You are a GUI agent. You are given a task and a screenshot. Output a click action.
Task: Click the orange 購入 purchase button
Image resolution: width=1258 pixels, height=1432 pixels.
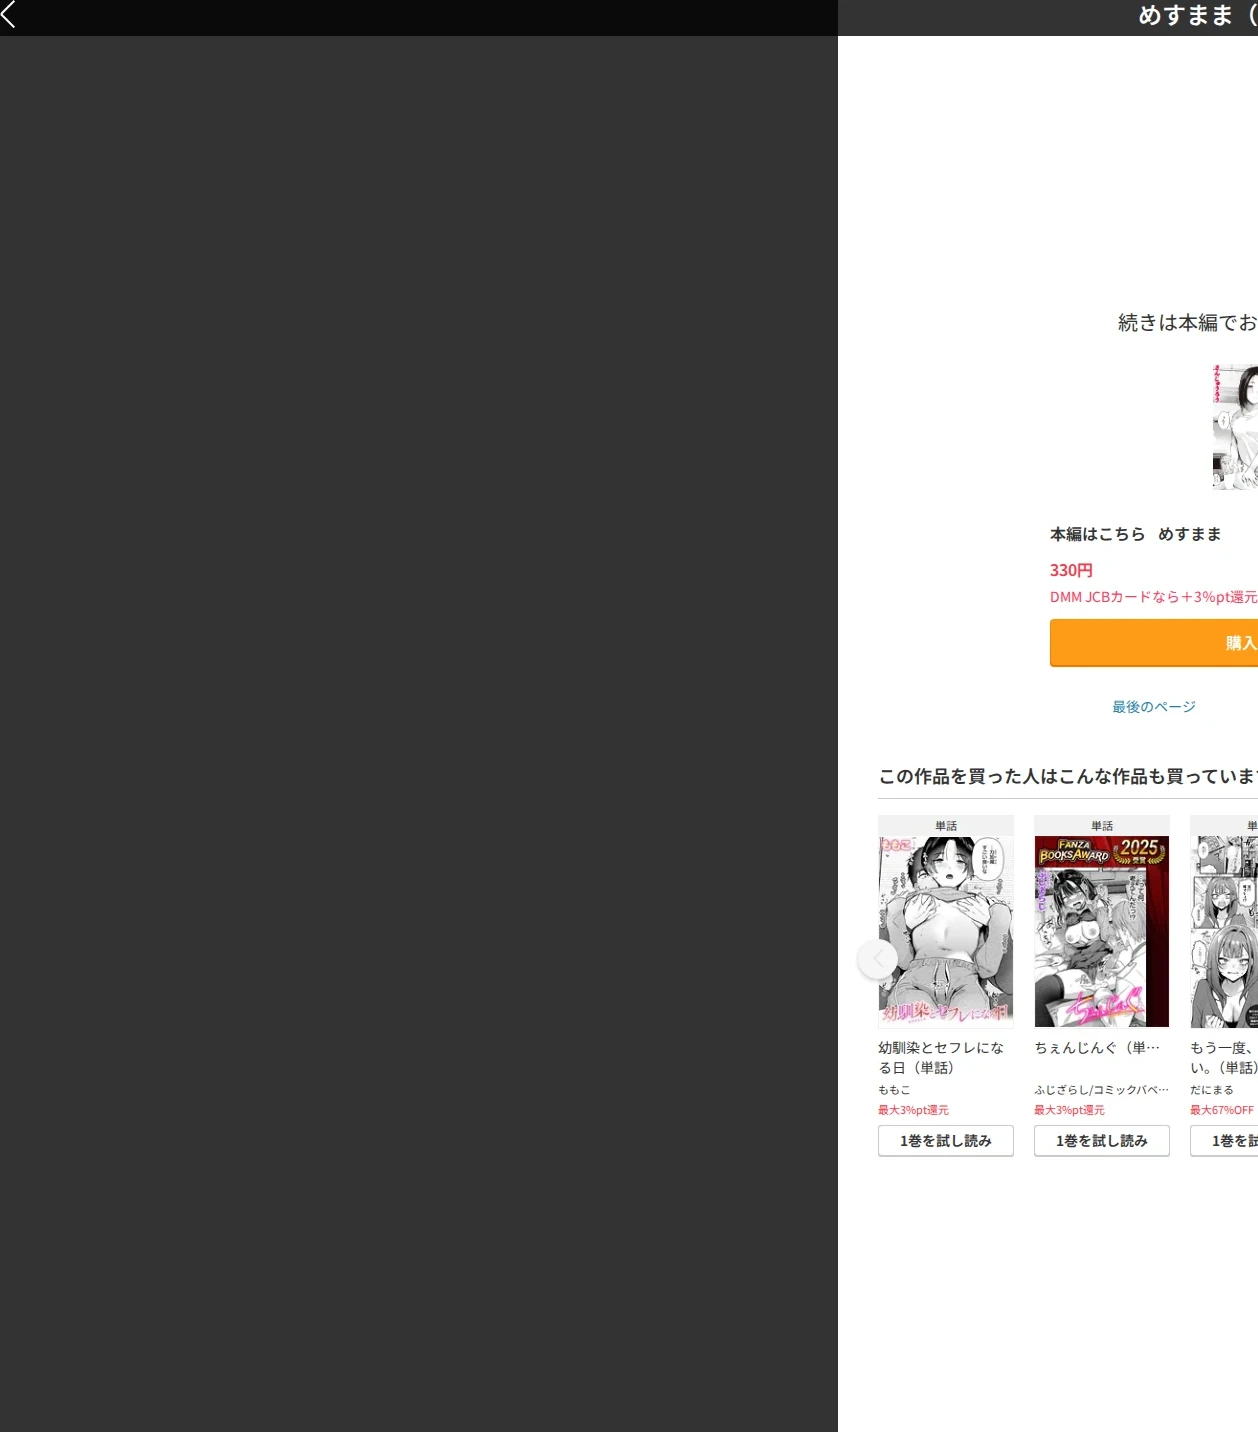pos(1154,642)
